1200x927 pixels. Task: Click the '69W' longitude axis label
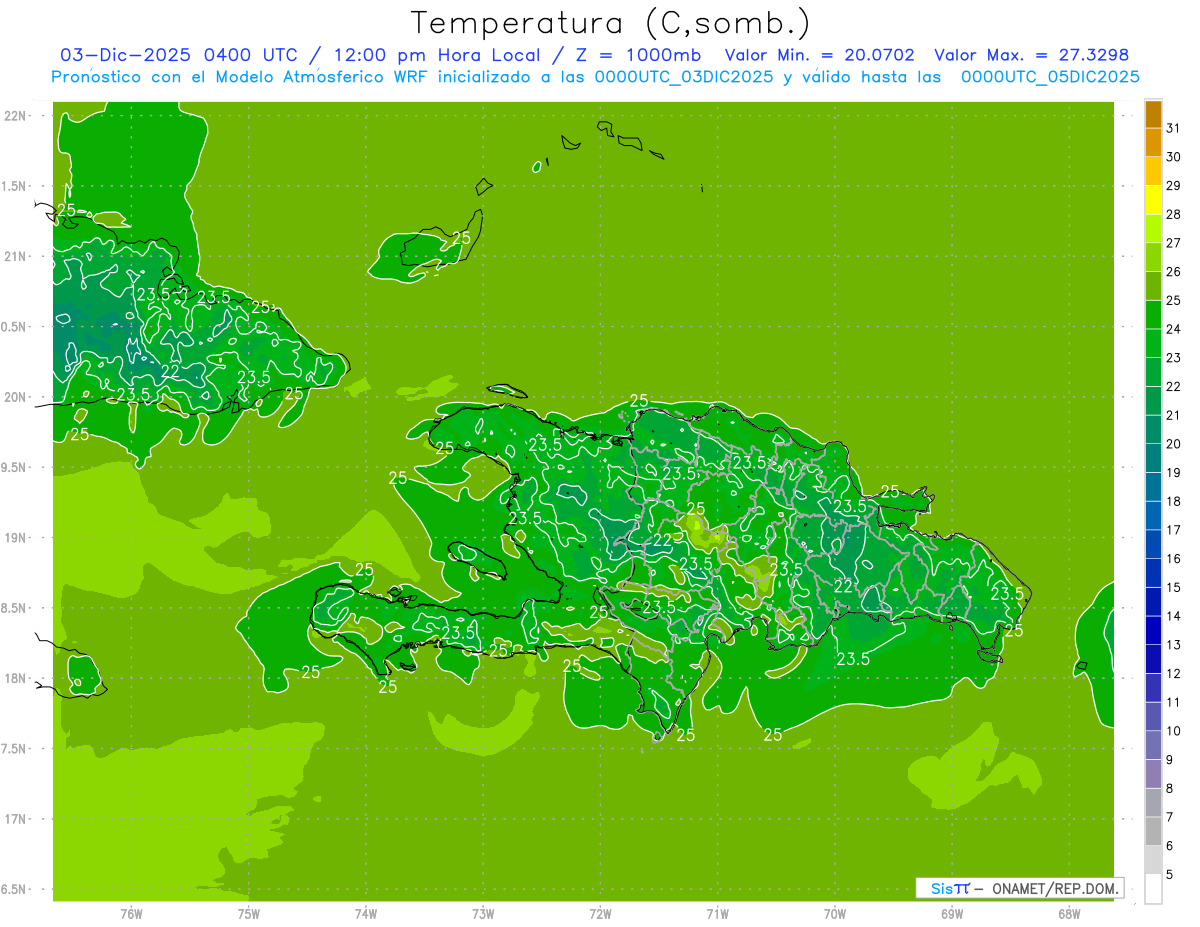(x=952, y=914)
